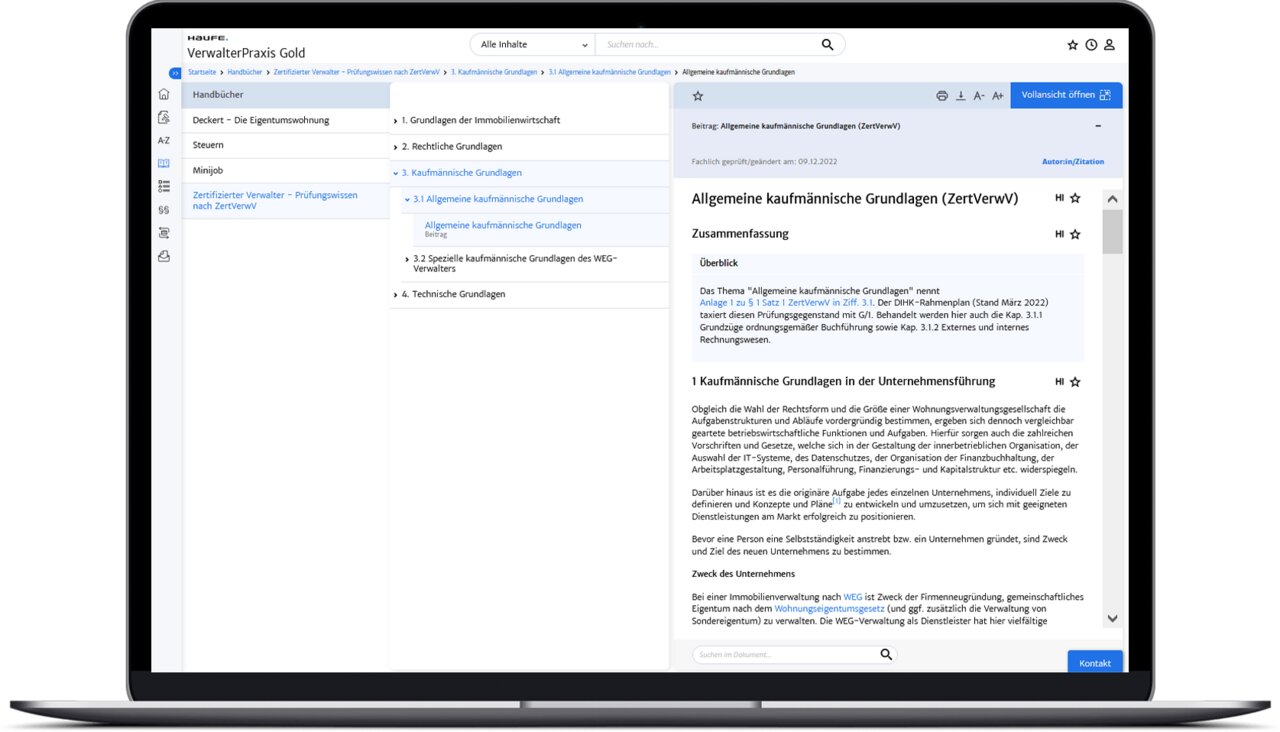1280x732 pixels.
Task: Bookmark the Zusammenfassung section with star
Action: tap(1075, 234)
